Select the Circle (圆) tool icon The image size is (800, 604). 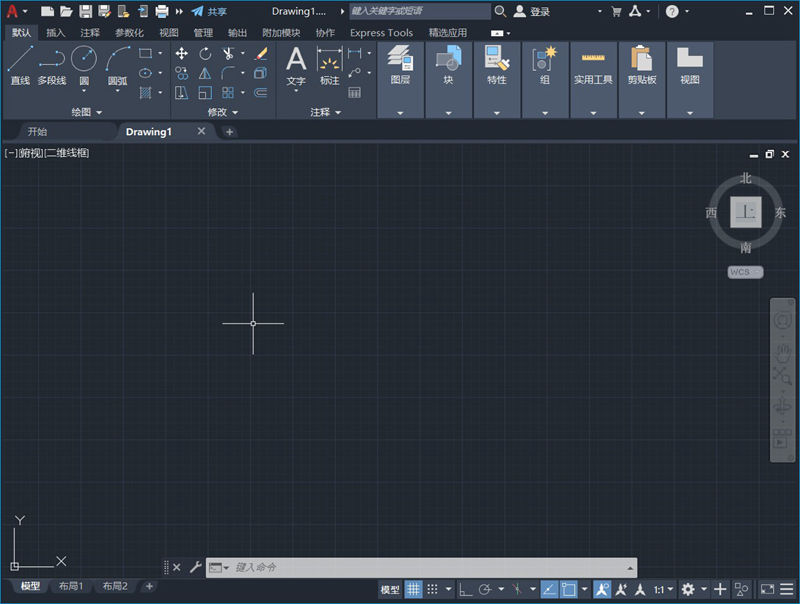[84, 58]
